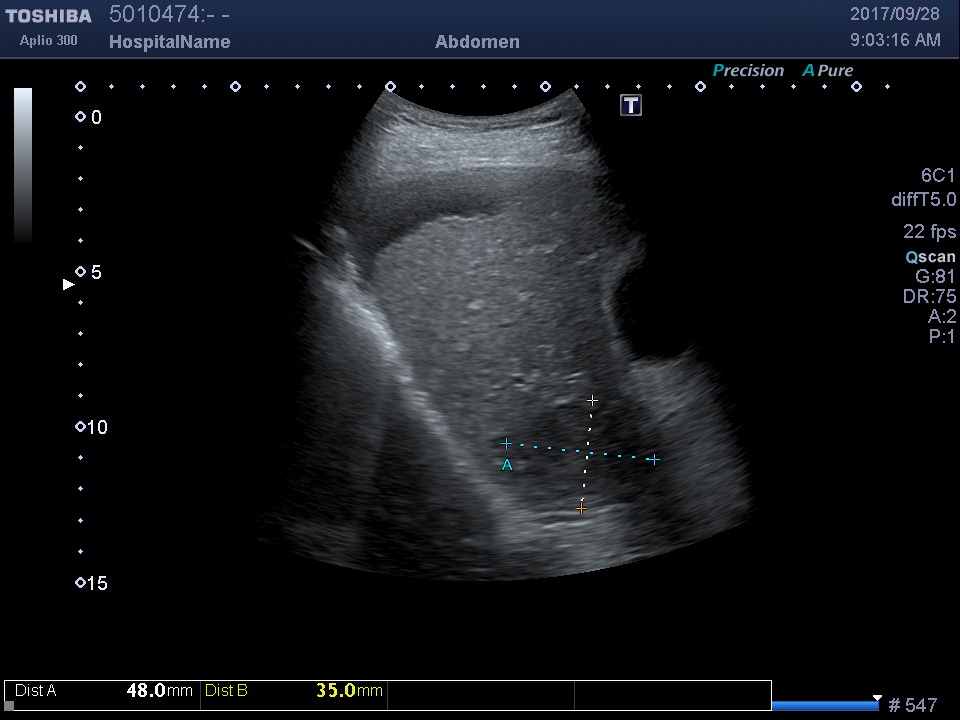Toggle the Precision imaging indicator
This screenshot has height=720, width=960.
tap(748, 71)
